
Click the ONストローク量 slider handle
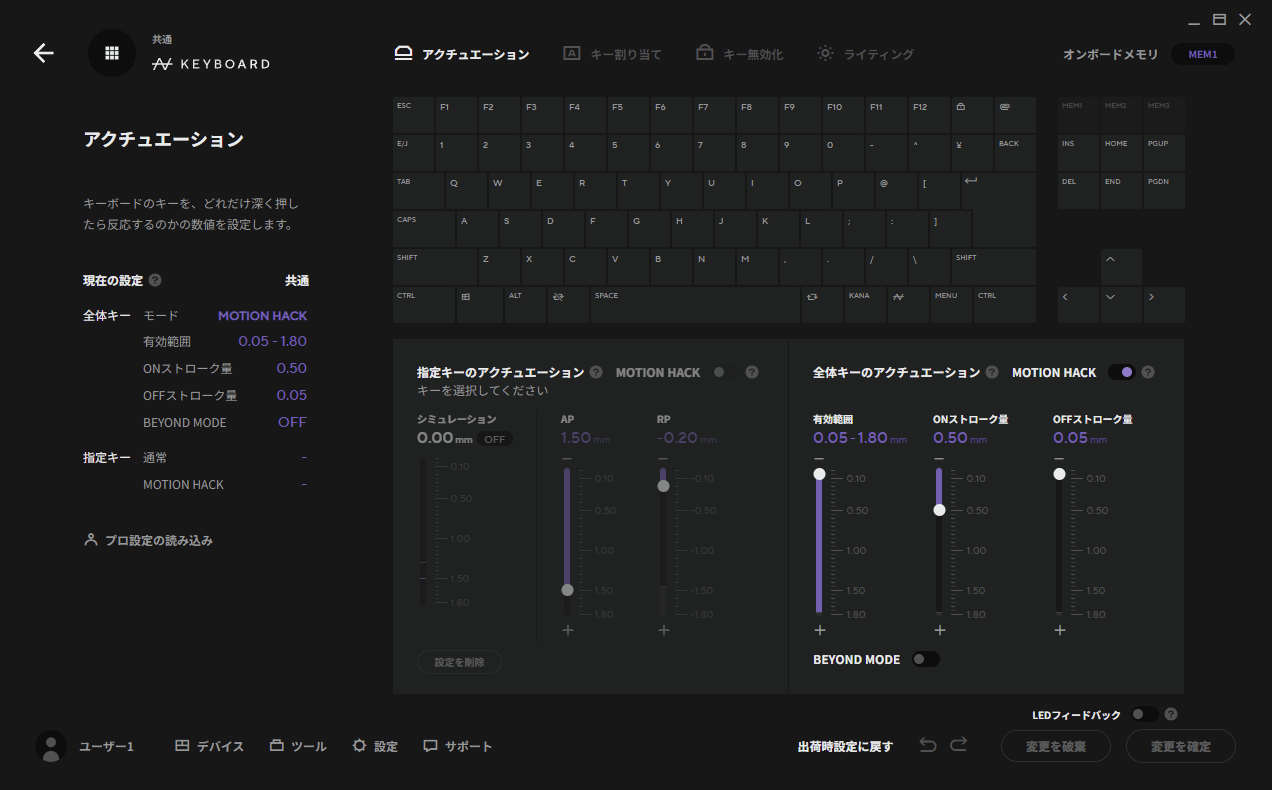939,510
